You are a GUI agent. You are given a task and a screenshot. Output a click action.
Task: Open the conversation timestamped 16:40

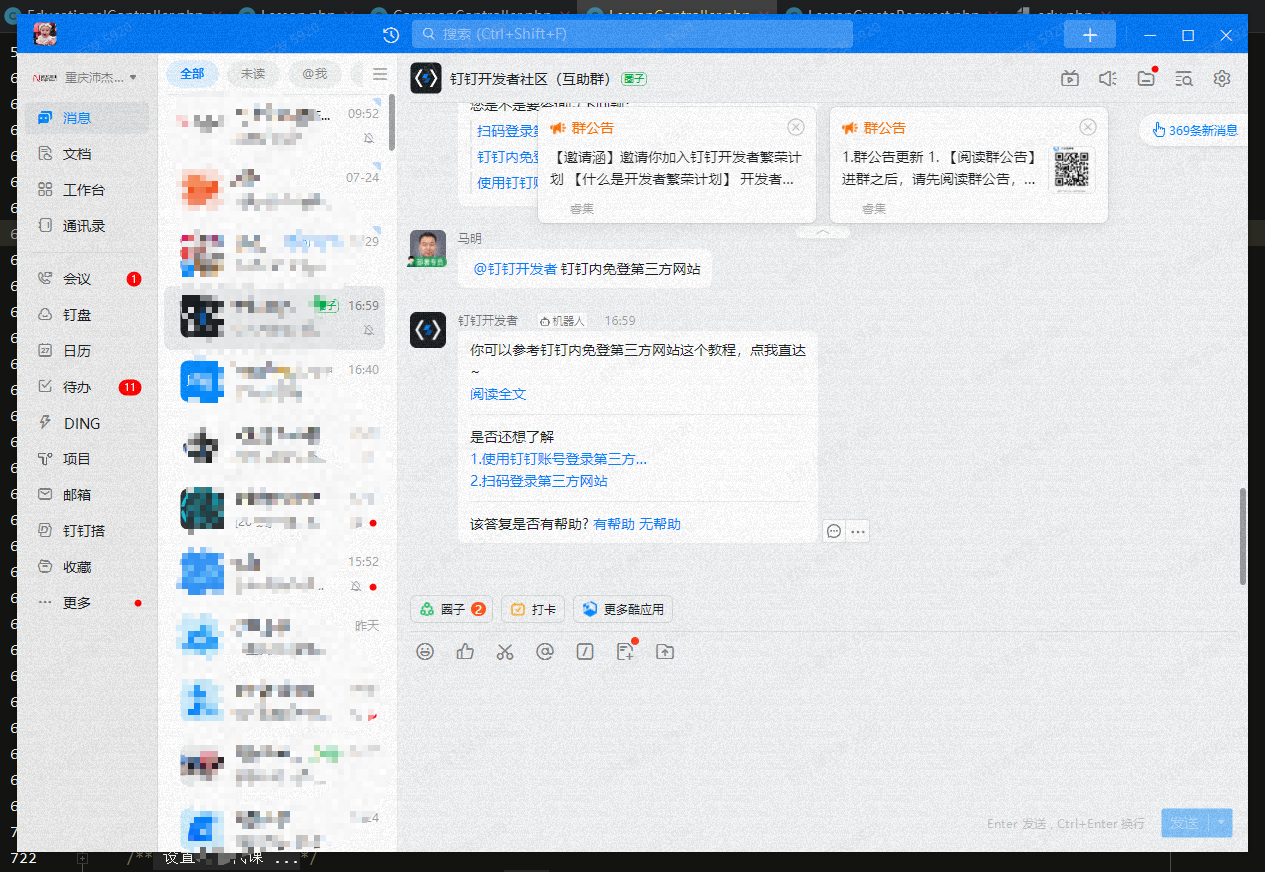pyautogui.click(x=274, y=381)
